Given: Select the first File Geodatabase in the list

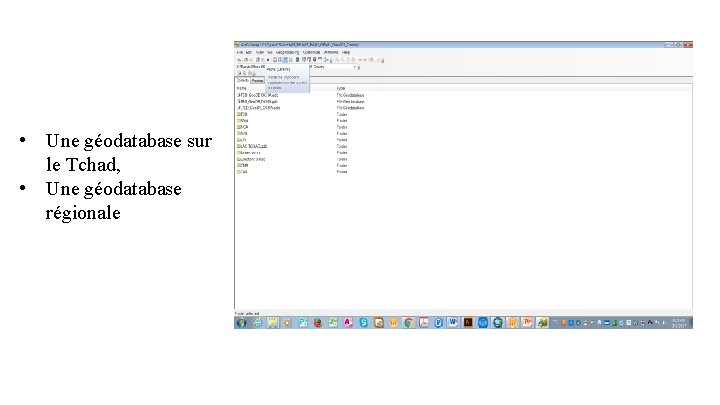Looking at the screenshot, I should click(x=257, y=95).
